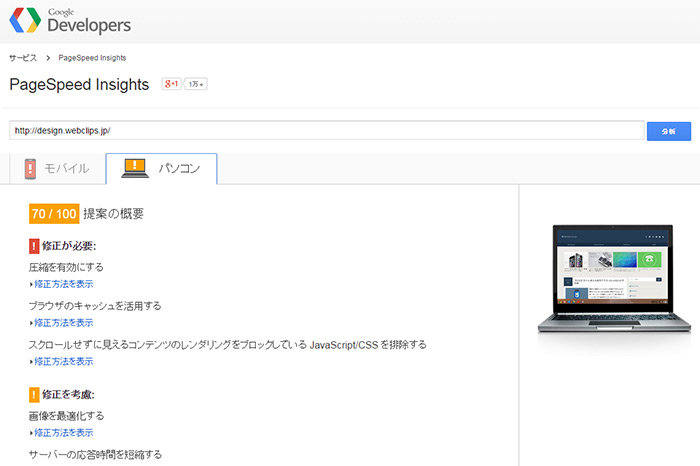
Task: Click the 提案の概要 heading
Action: pos(113,214)
